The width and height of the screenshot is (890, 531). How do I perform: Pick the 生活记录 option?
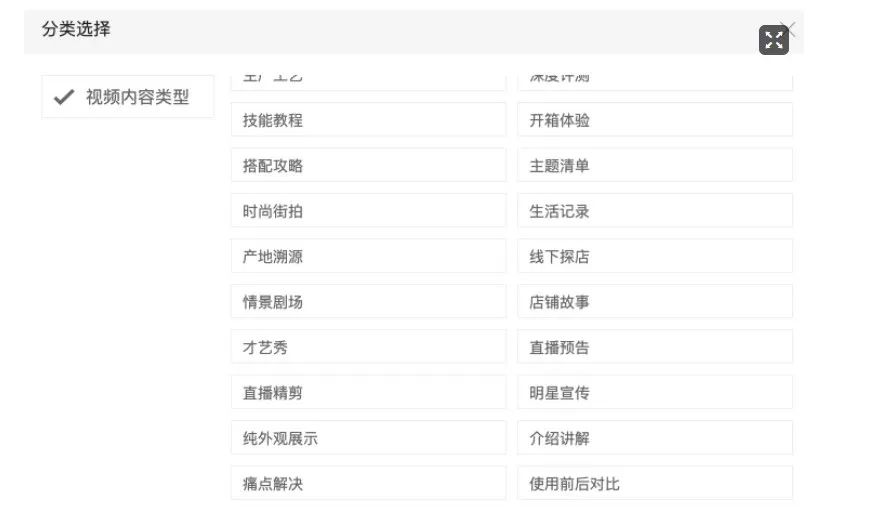tap(655, 211)
